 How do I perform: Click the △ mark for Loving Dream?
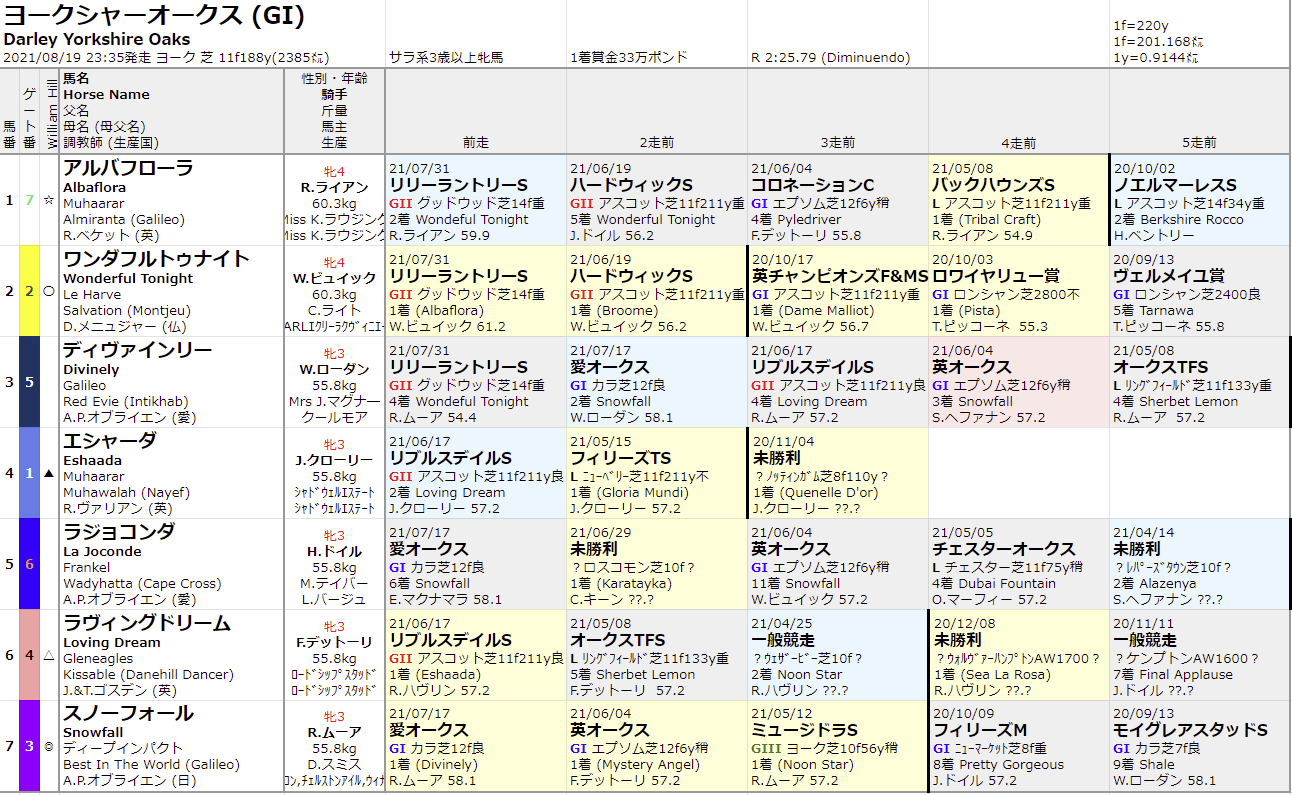coord(49,655)
